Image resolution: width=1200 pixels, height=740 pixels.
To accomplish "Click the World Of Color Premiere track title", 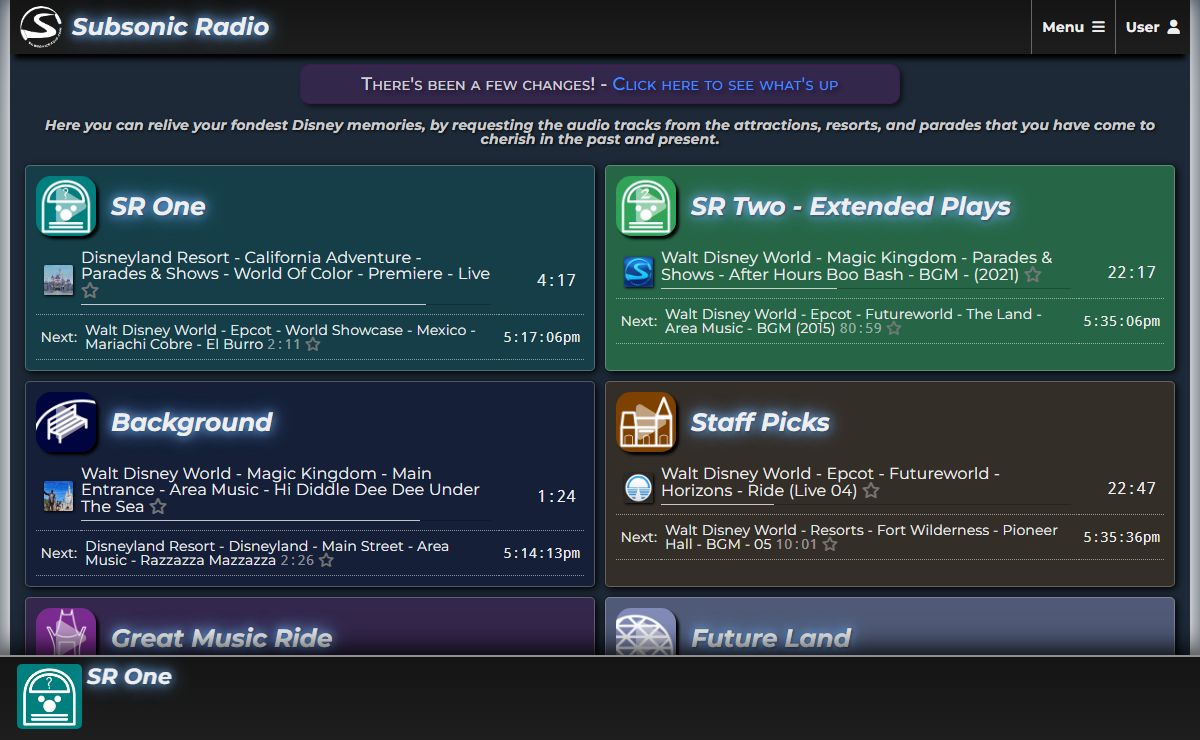I will 285,266.
